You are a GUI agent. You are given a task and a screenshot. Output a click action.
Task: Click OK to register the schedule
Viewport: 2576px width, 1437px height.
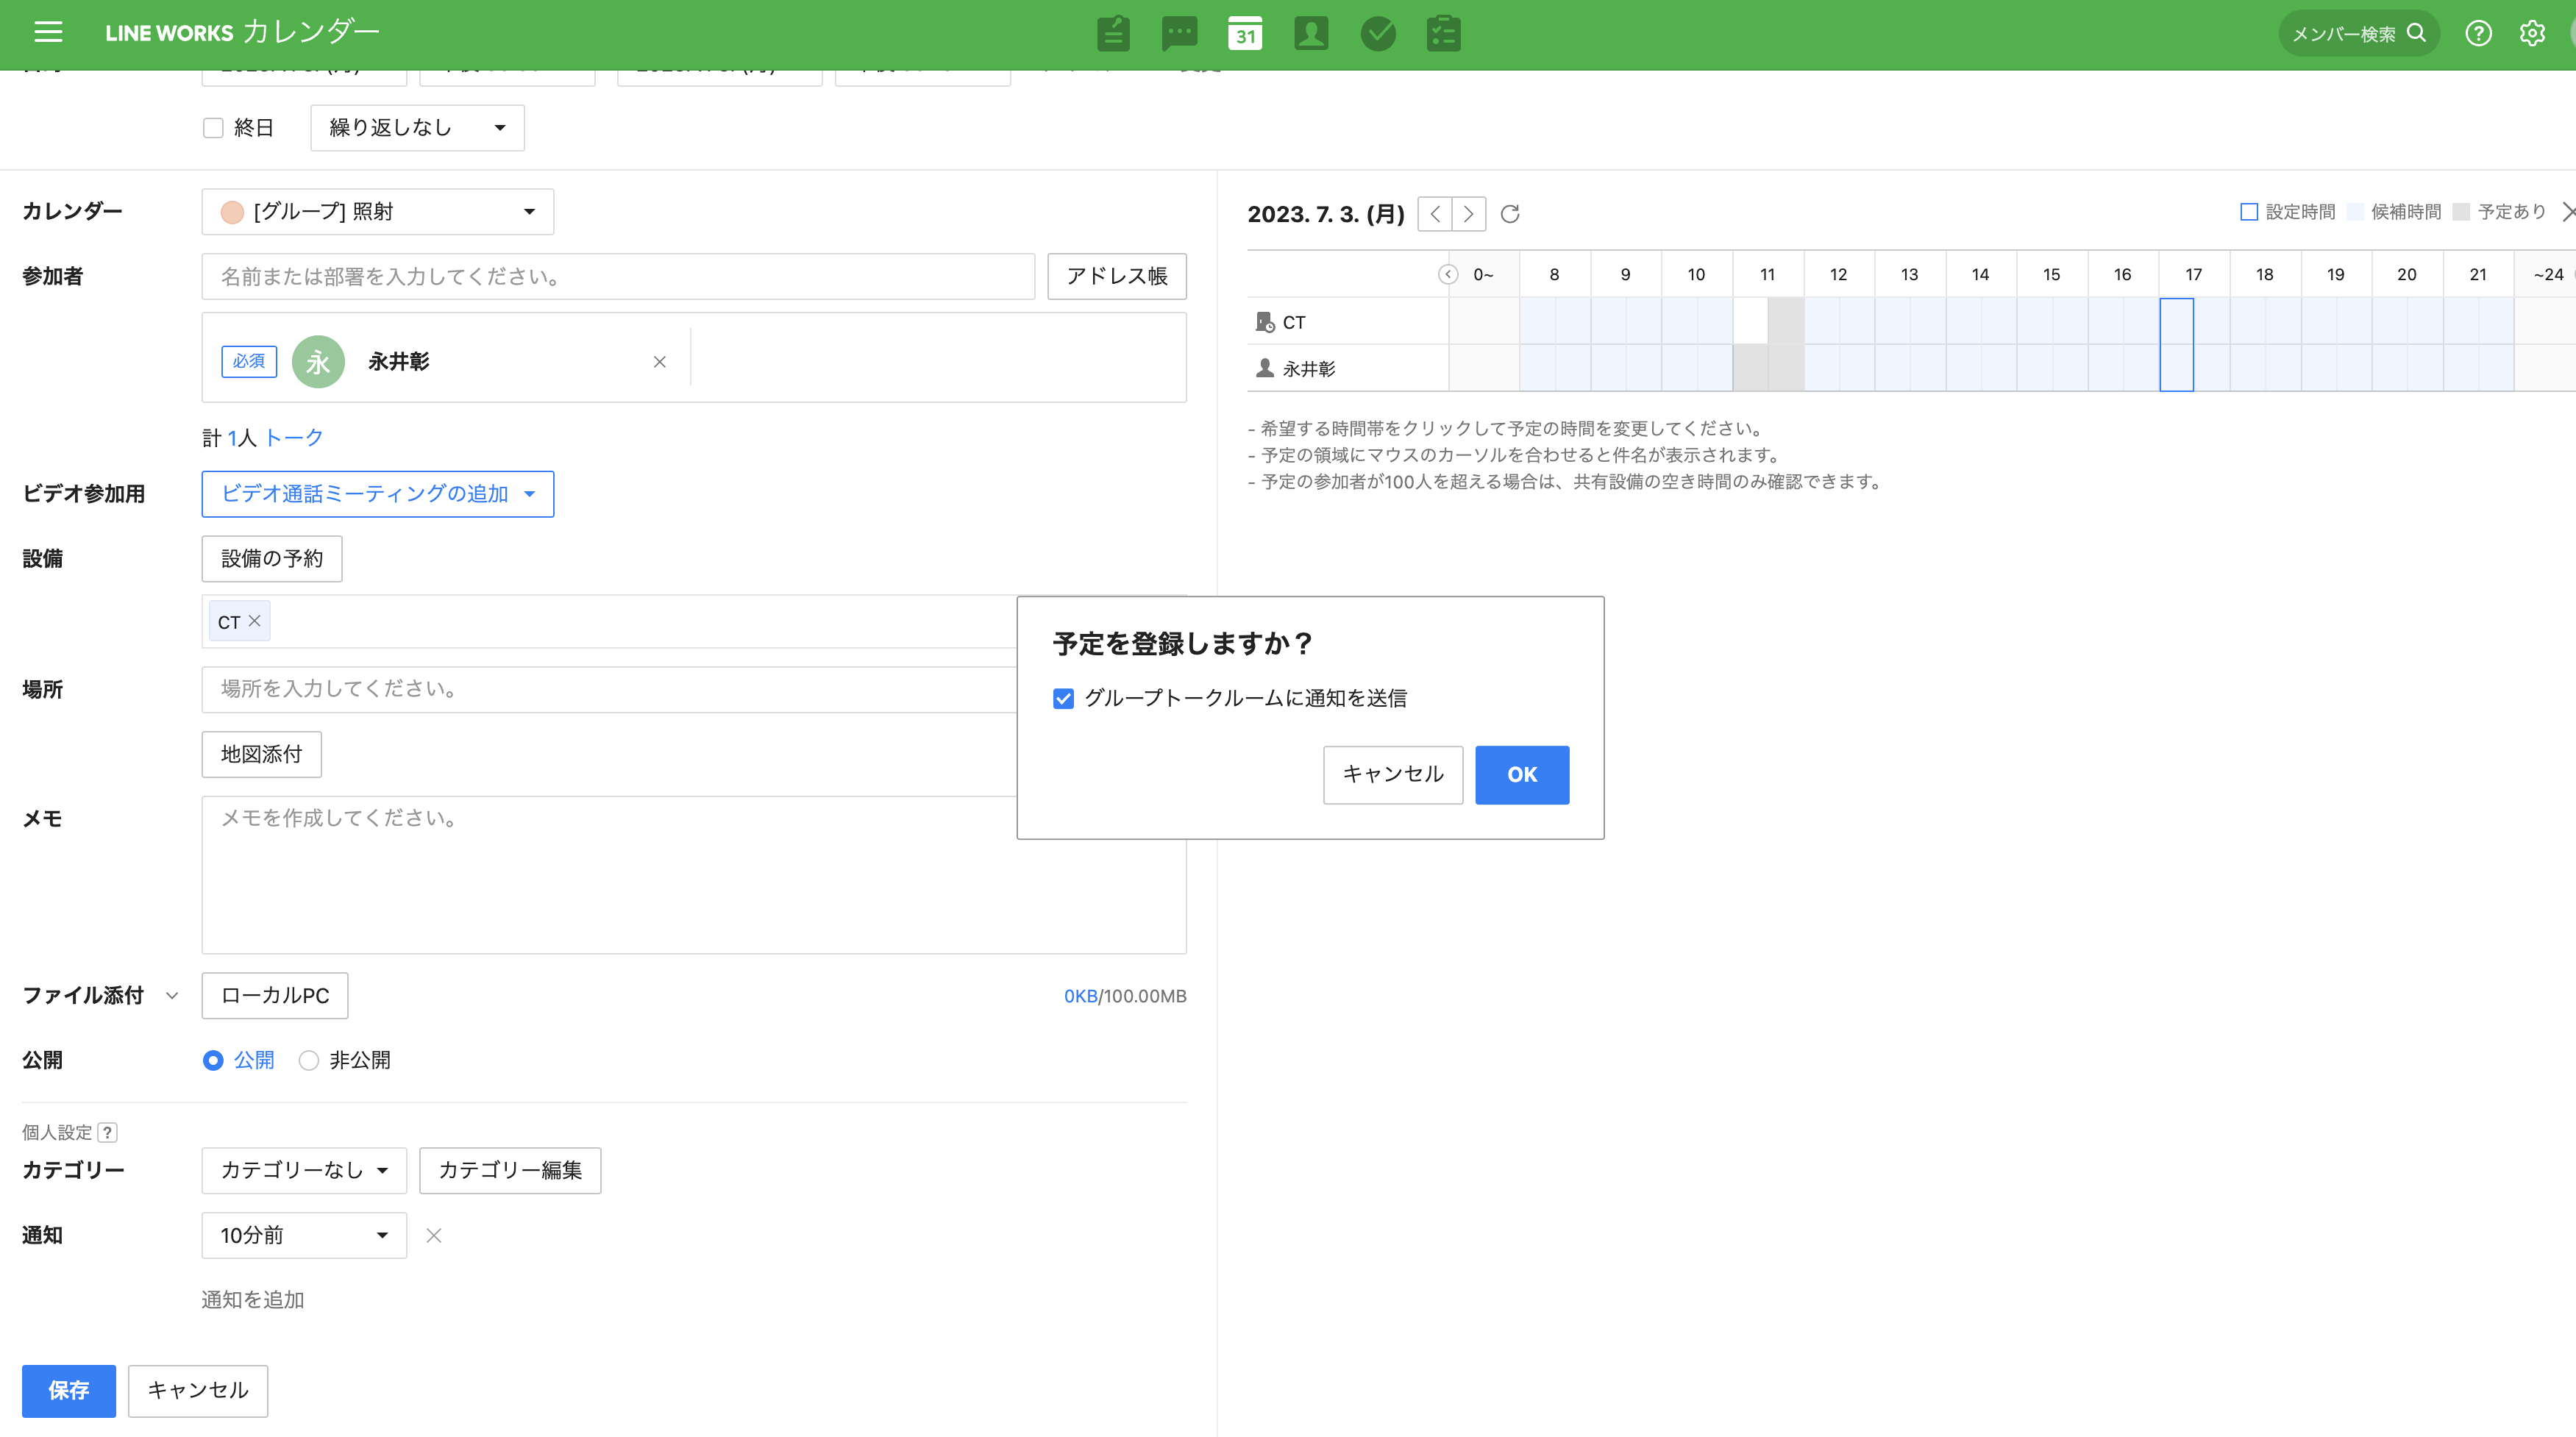(1521, 774)
